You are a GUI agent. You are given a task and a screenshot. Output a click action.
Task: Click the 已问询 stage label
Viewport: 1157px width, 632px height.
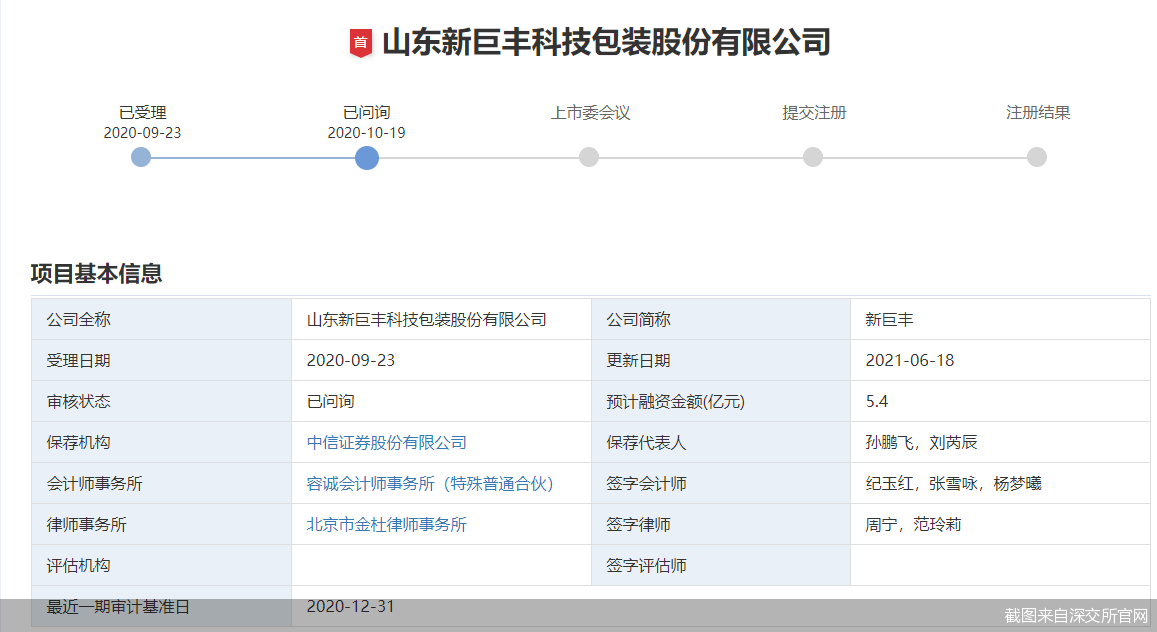(x=367, y=113)
